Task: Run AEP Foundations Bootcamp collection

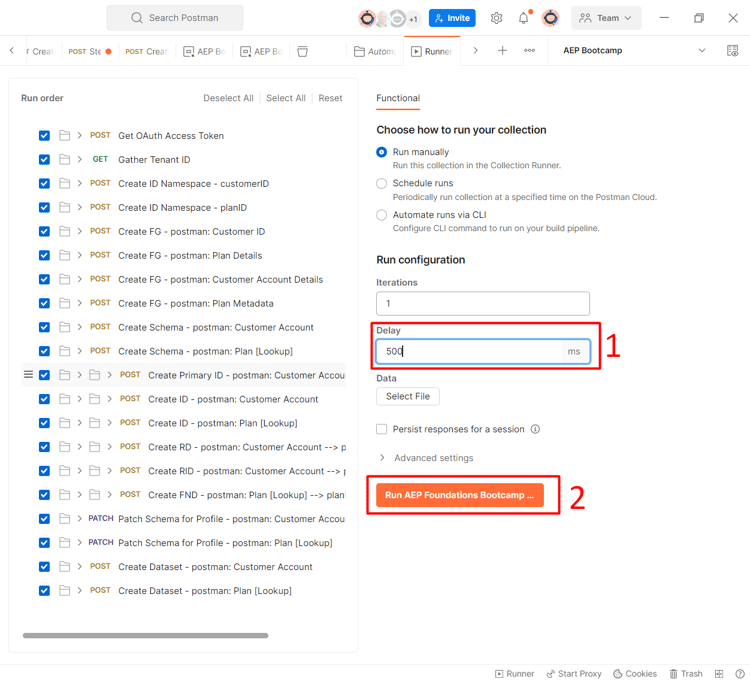Action: pos(460,495)
